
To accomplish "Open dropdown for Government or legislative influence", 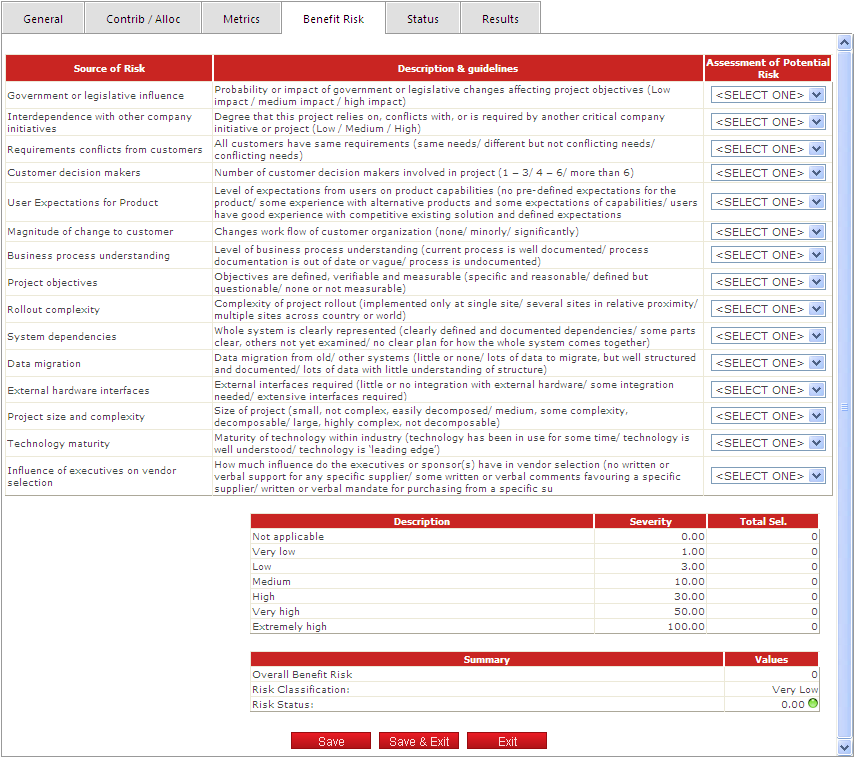I will [x=767, y=95].
